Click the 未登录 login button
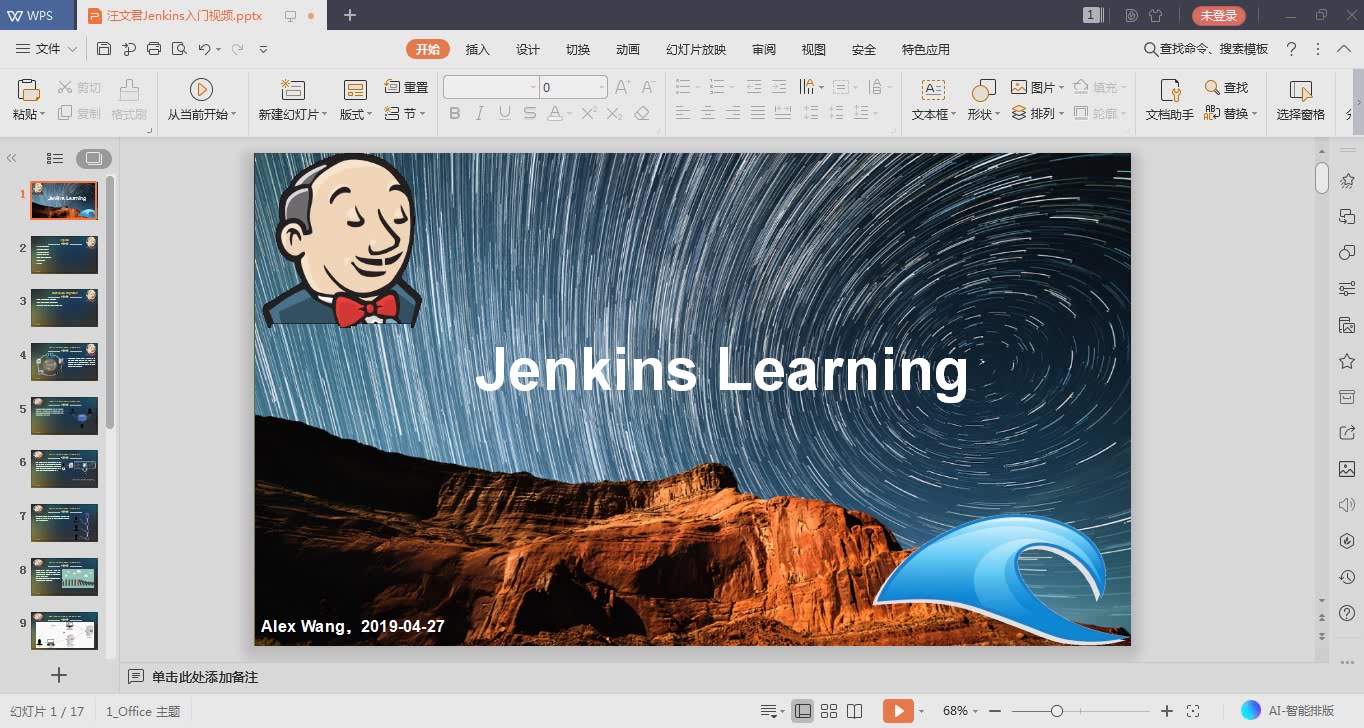The height and width of the screenshot is (728, 1364). [x=1219, y=15]
